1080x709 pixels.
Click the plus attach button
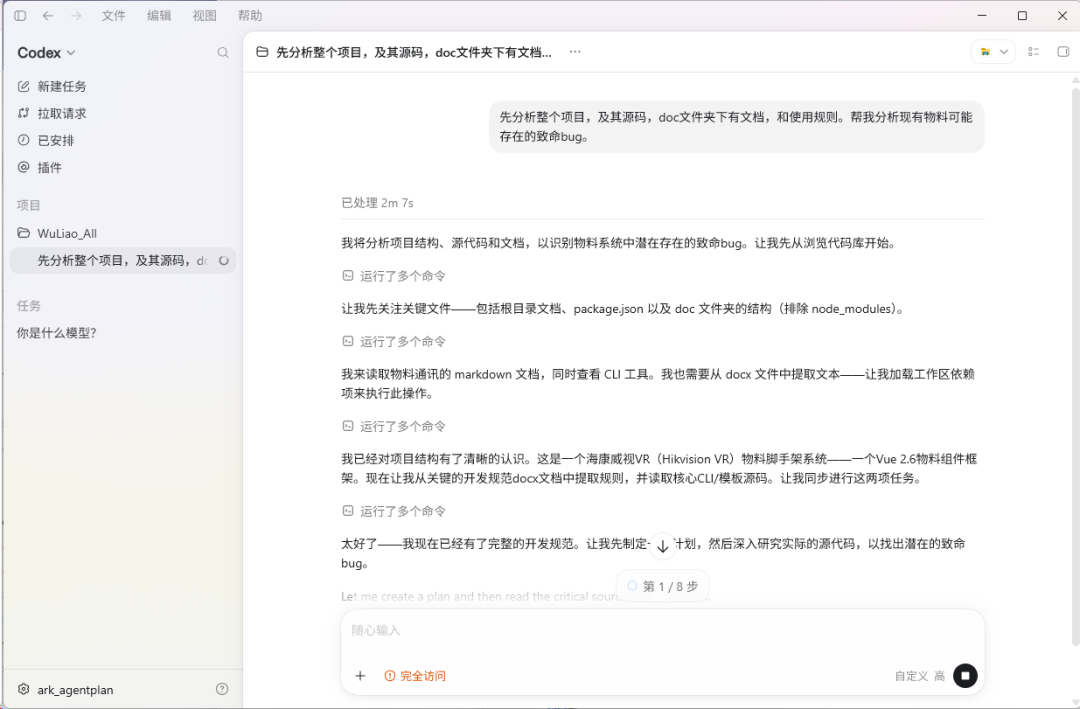[x=360, y=676]
